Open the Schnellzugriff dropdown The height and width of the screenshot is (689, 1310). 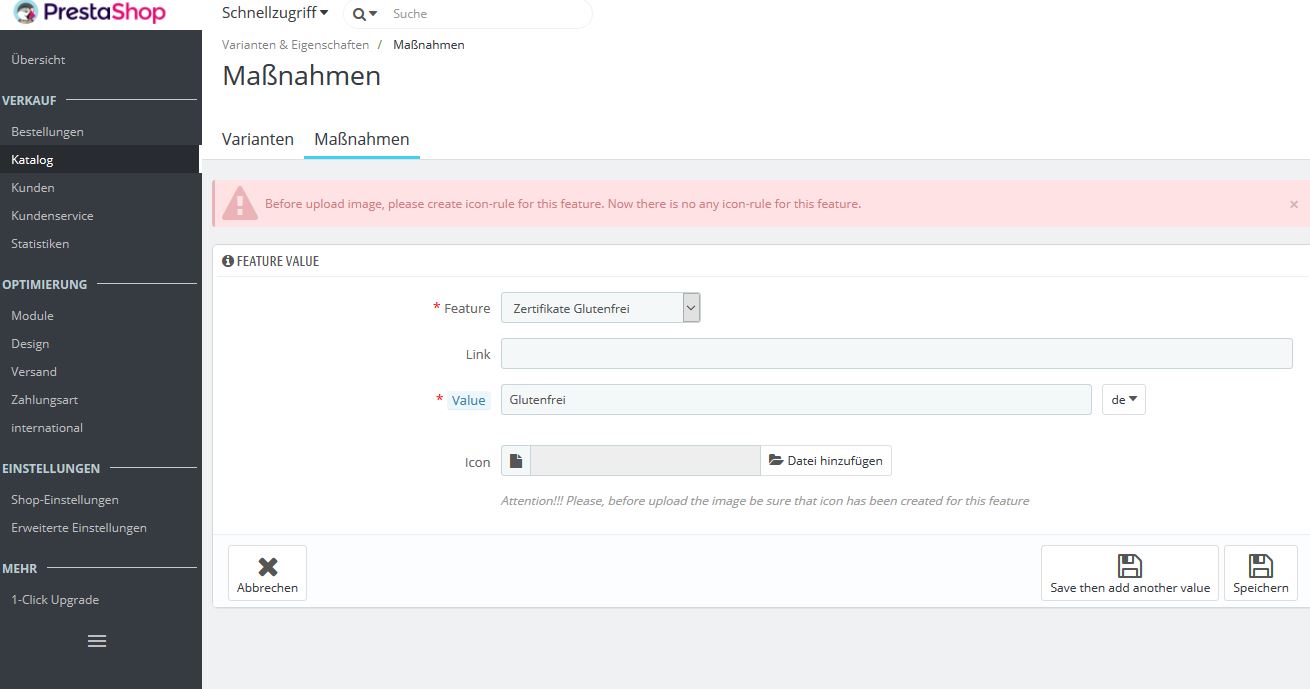tap(275, 13)
